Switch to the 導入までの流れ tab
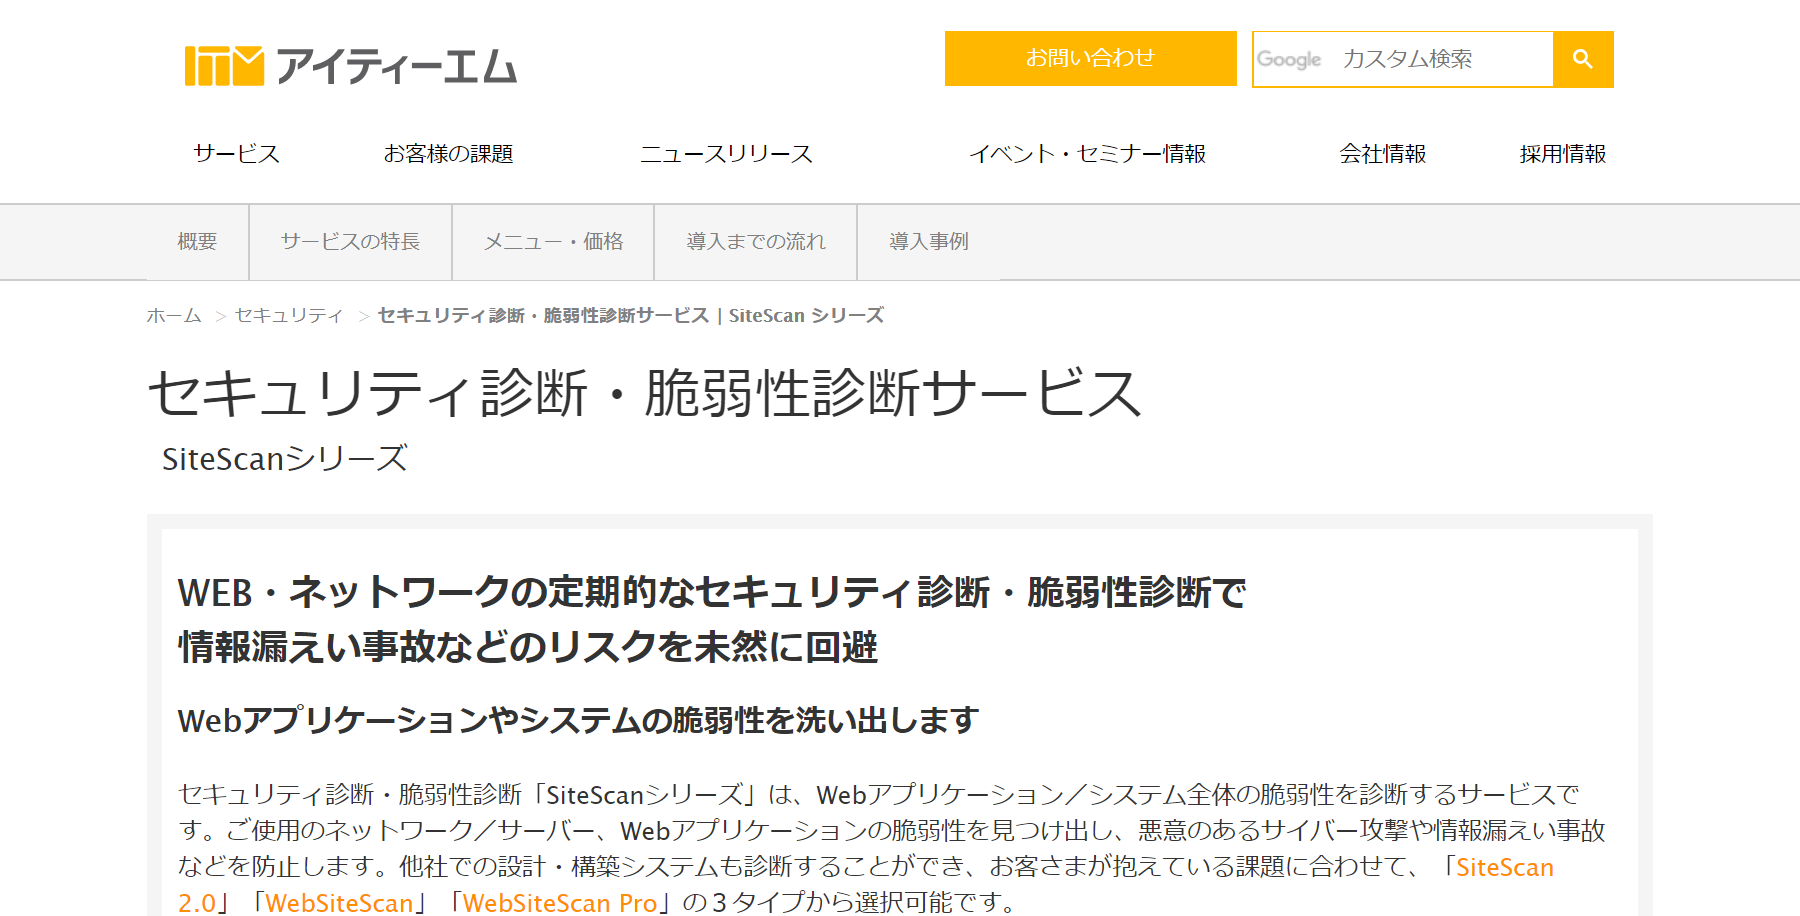1800x916 pixels. 755,241
